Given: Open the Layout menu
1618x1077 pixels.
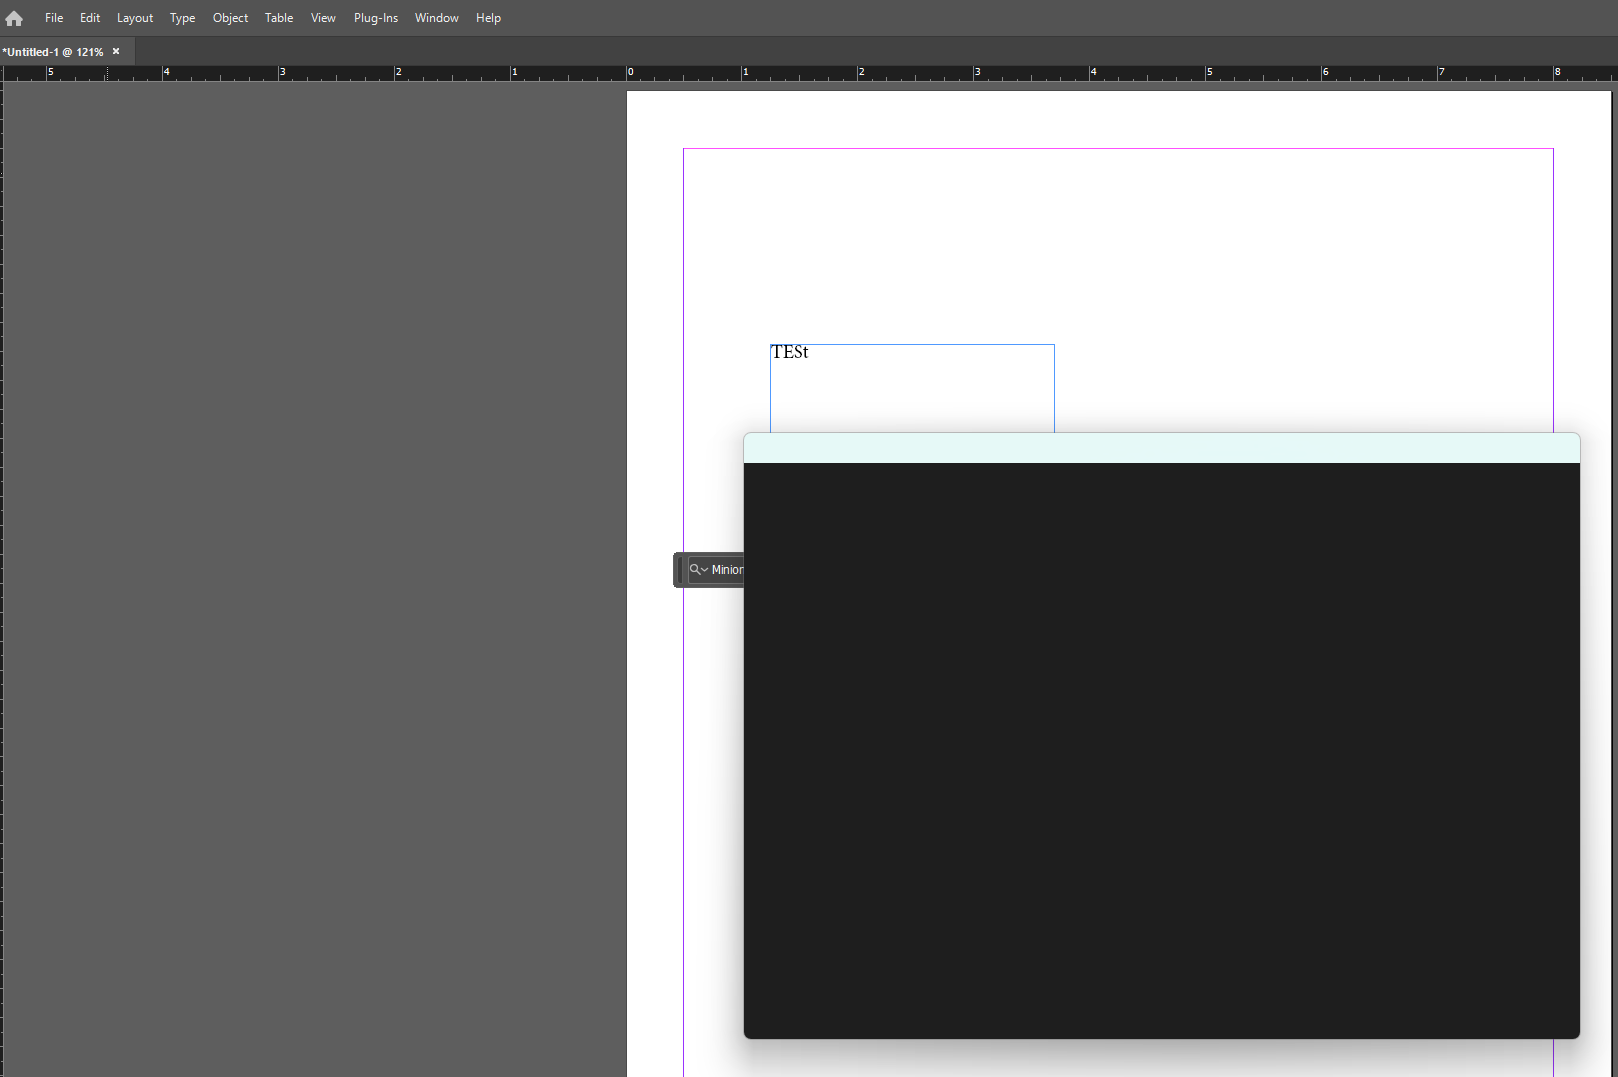Looking at the screenshot, I should tap(134, 17).
